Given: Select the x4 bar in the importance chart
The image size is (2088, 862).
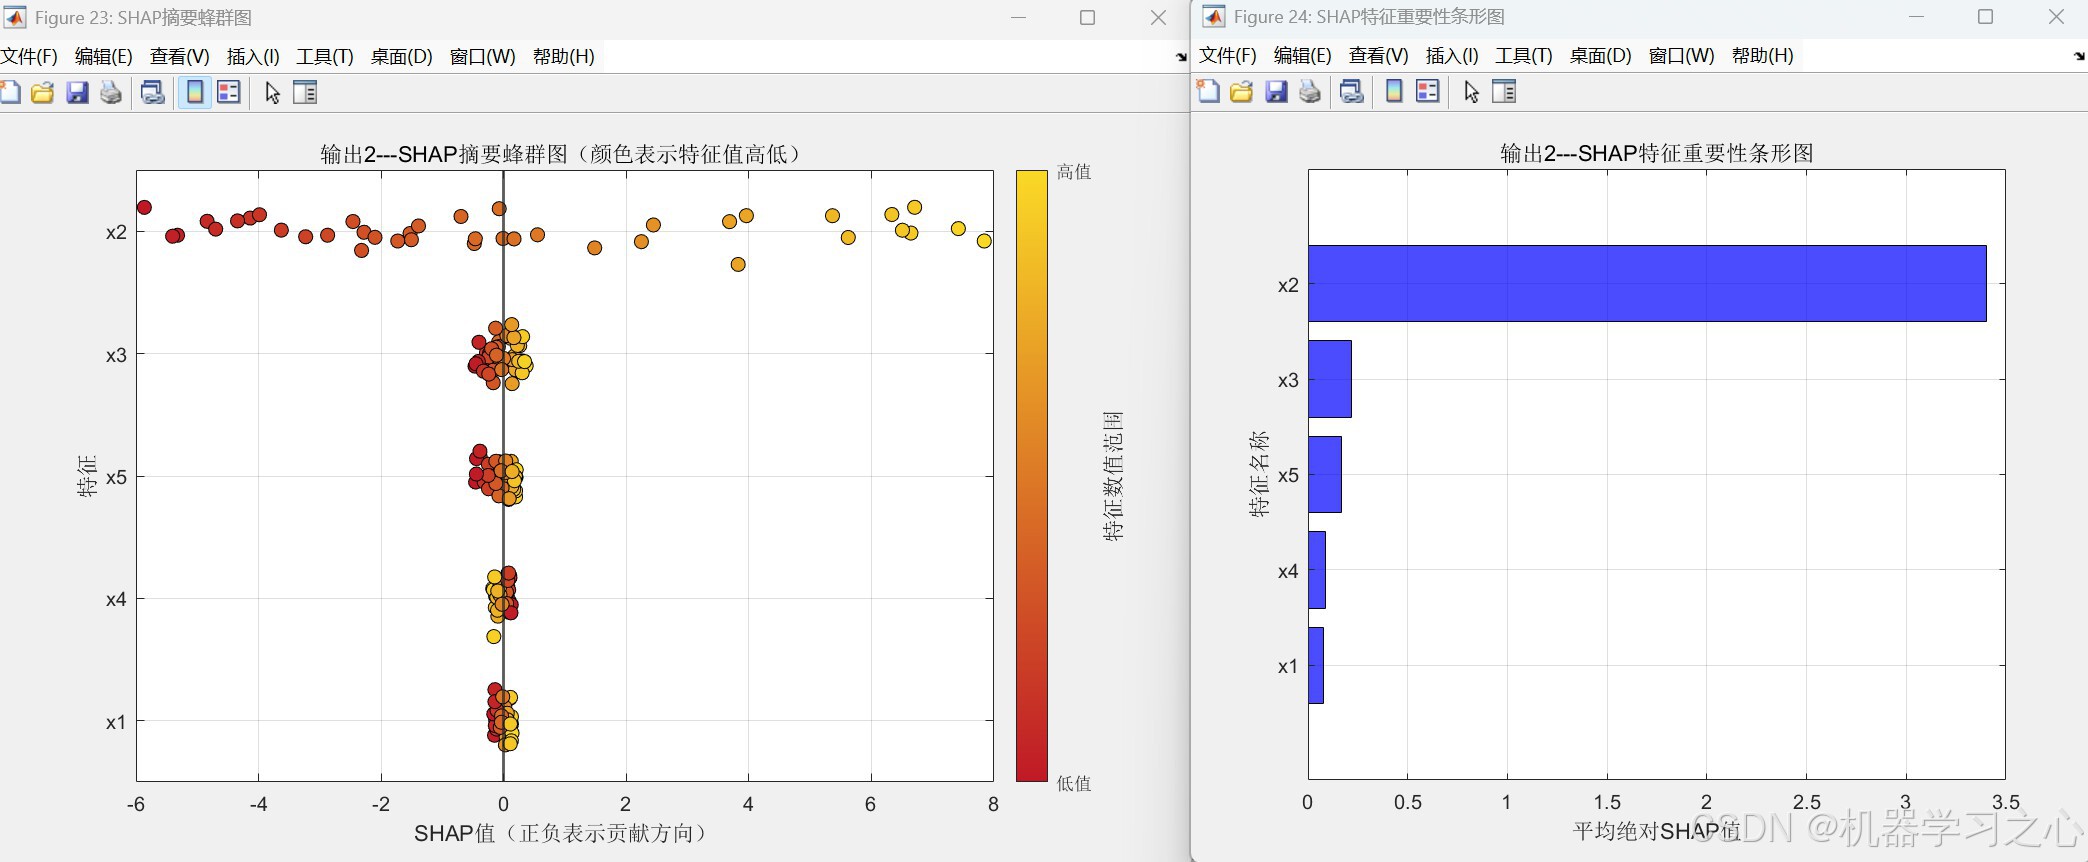Looking at the screenshot, I should [1317, 570].
